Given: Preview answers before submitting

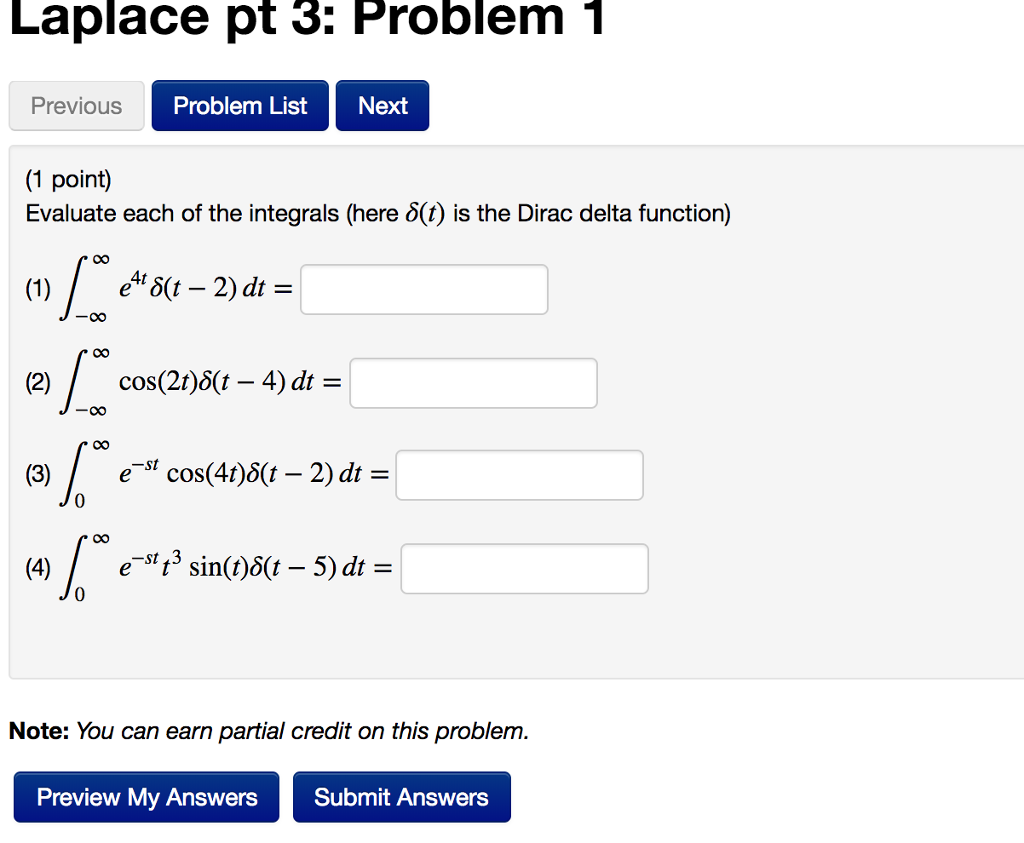Looking at the screenshot, I should (x=145, y=797).
